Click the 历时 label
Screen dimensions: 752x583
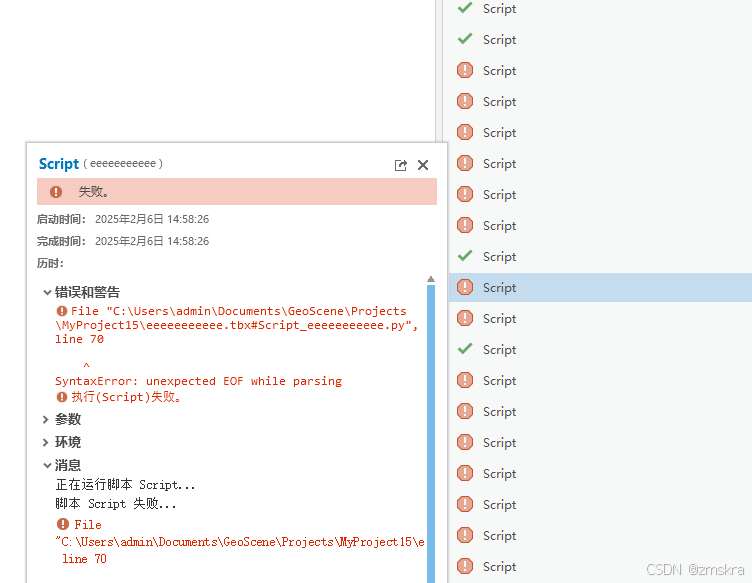(x=50, y=263)
